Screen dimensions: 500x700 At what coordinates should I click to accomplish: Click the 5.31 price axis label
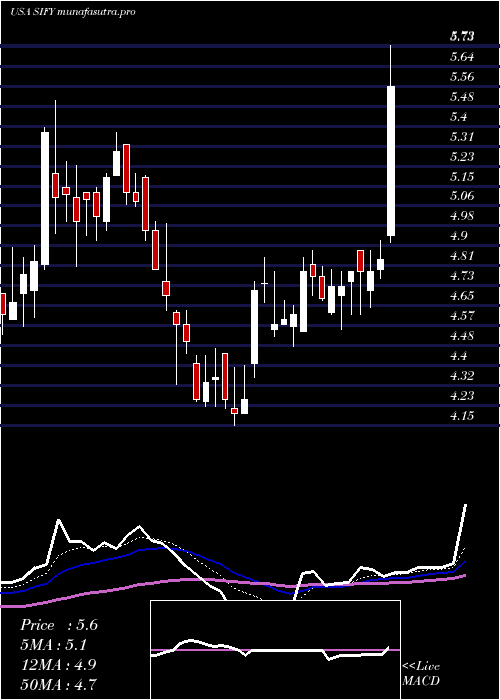point(462,137)
